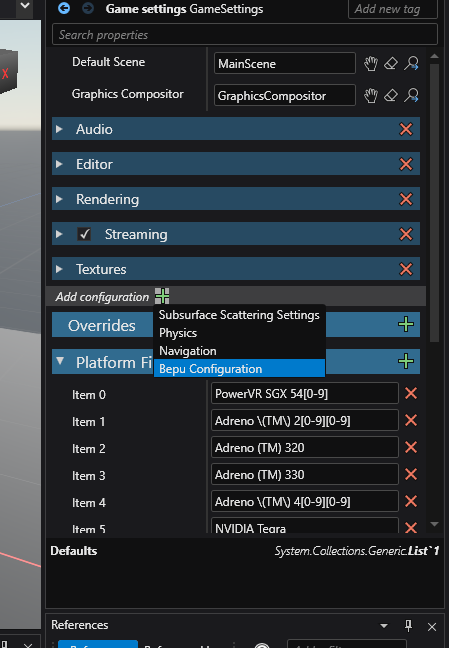Remove the Editor configuration

pyautogui.click(x=406, y=164)
